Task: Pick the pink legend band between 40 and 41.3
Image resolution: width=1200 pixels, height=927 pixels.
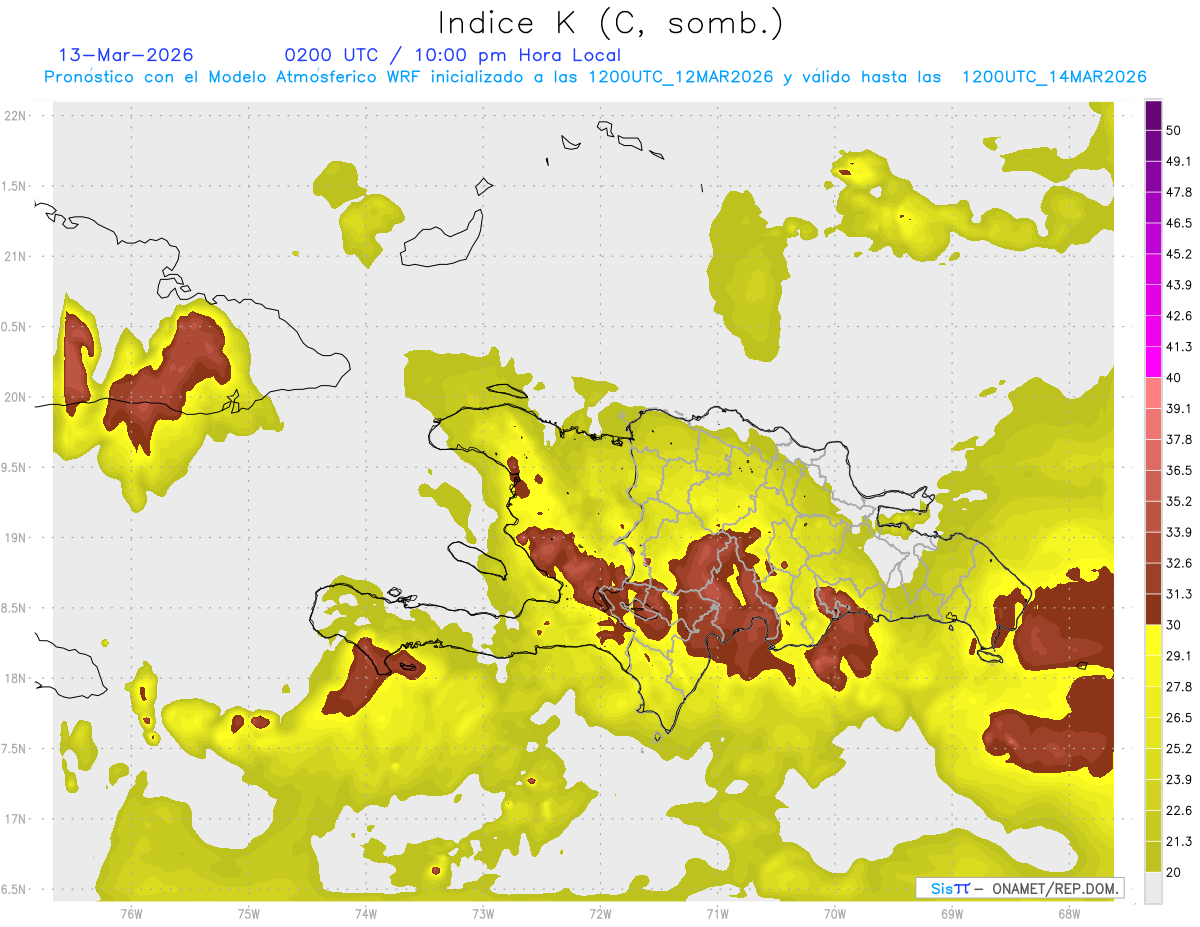Action: tap(1153, 362)
